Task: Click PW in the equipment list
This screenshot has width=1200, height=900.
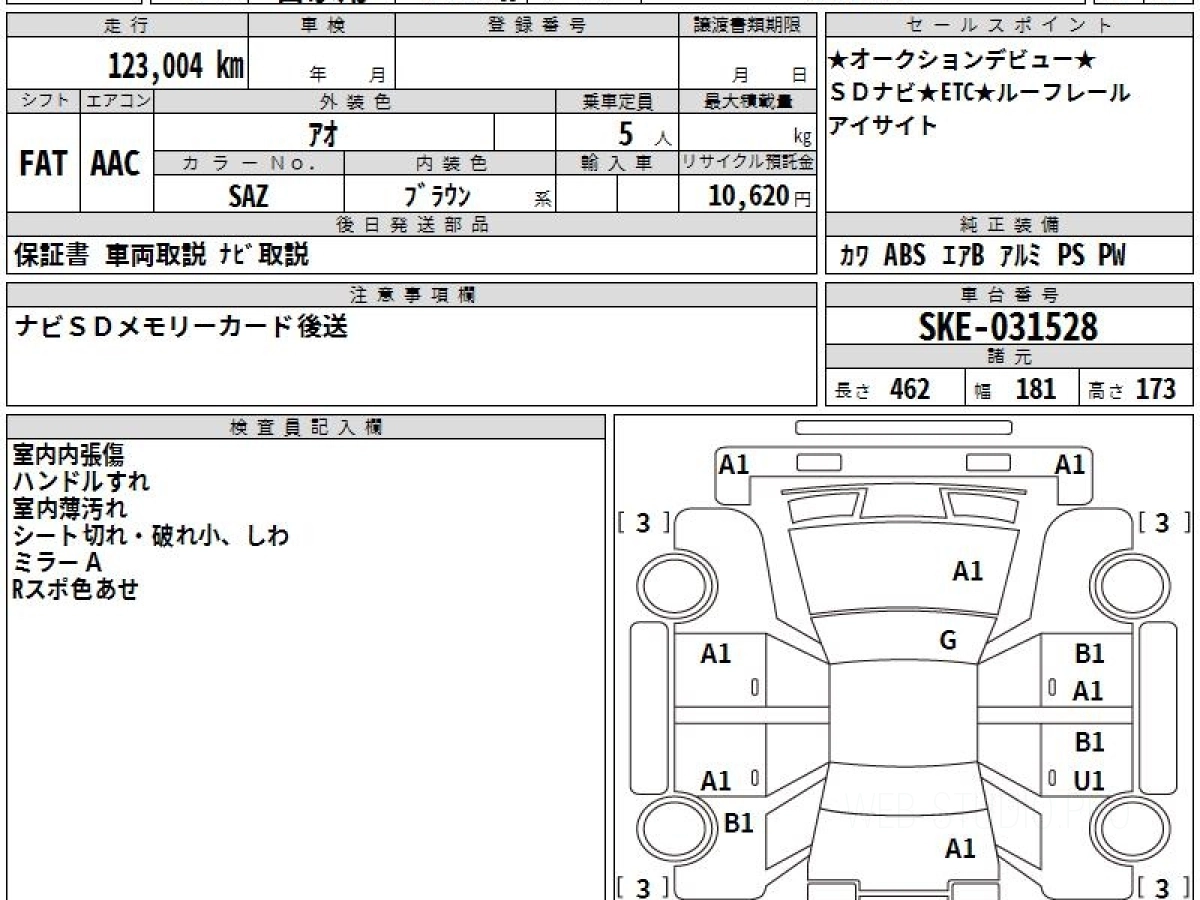Action: (x=1112, y=256)
